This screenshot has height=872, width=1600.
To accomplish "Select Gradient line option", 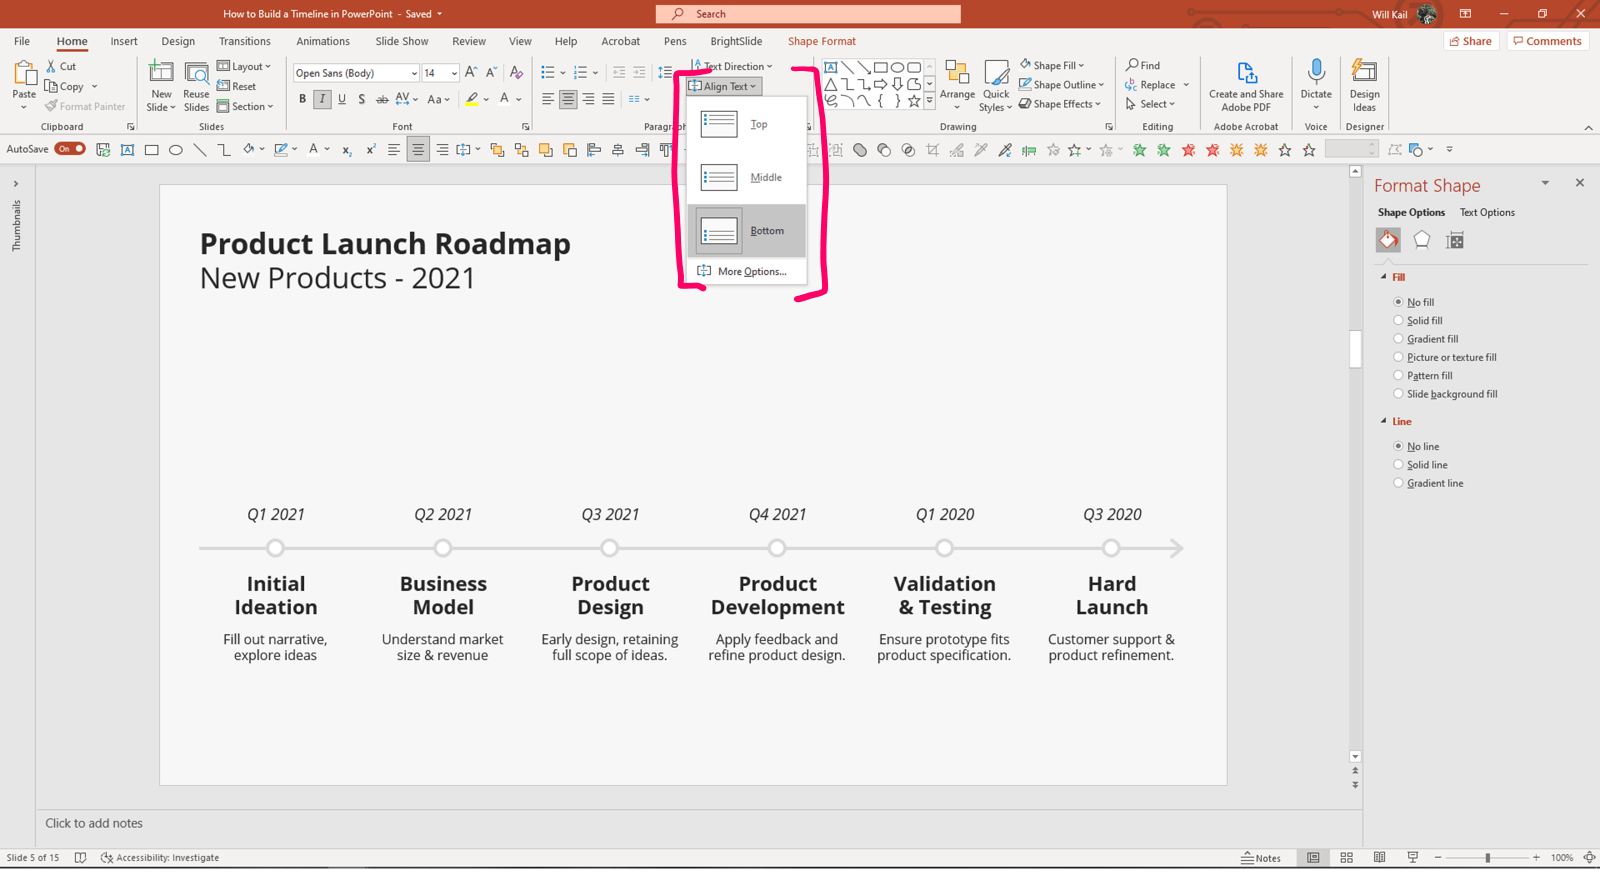I will (1429, 483).
